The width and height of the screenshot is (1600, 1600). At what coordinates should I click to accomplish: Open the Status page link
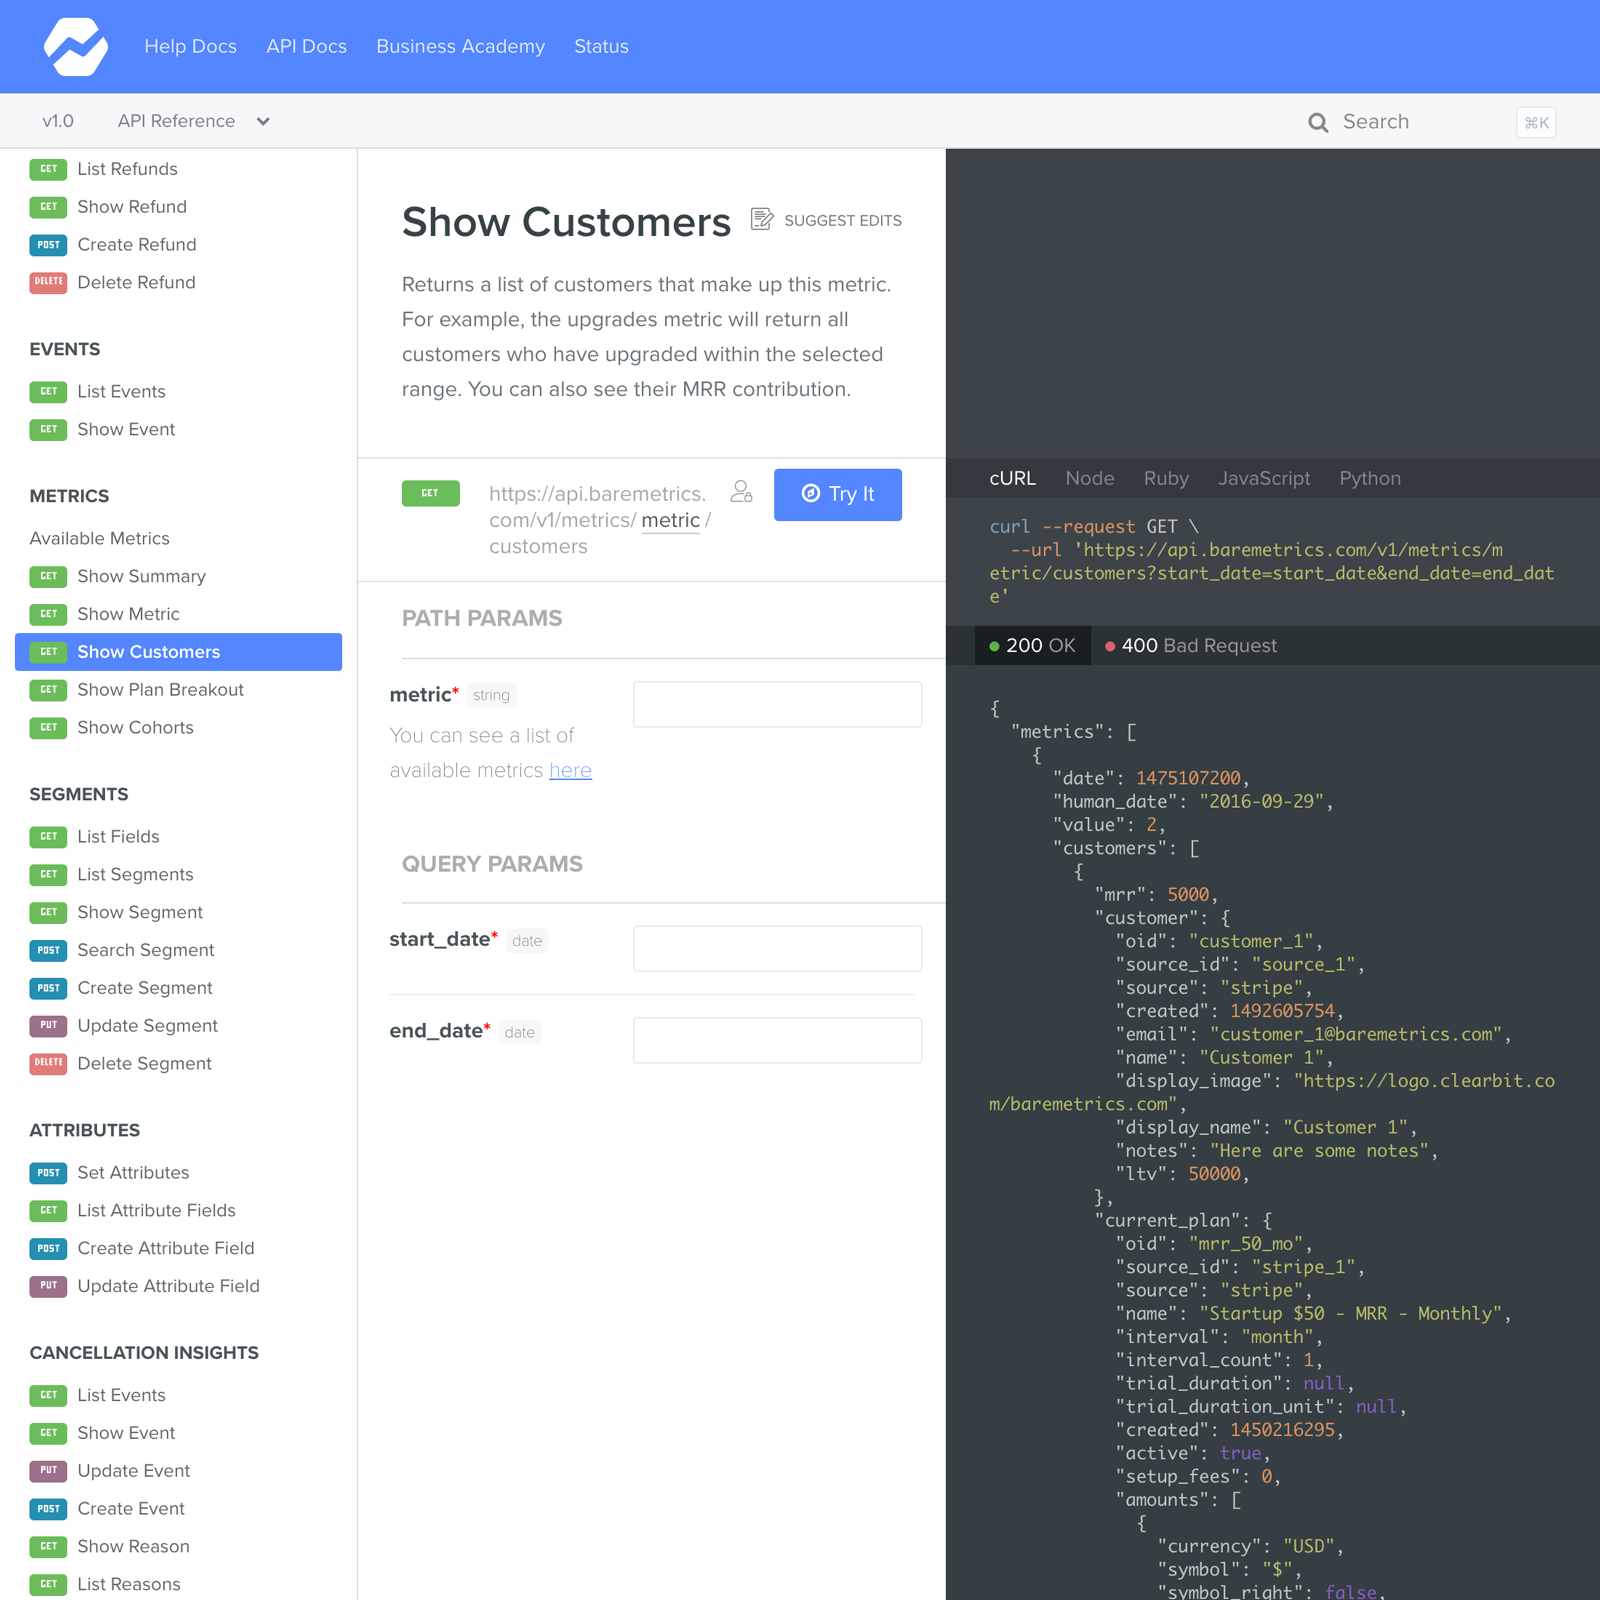point(601,46)
